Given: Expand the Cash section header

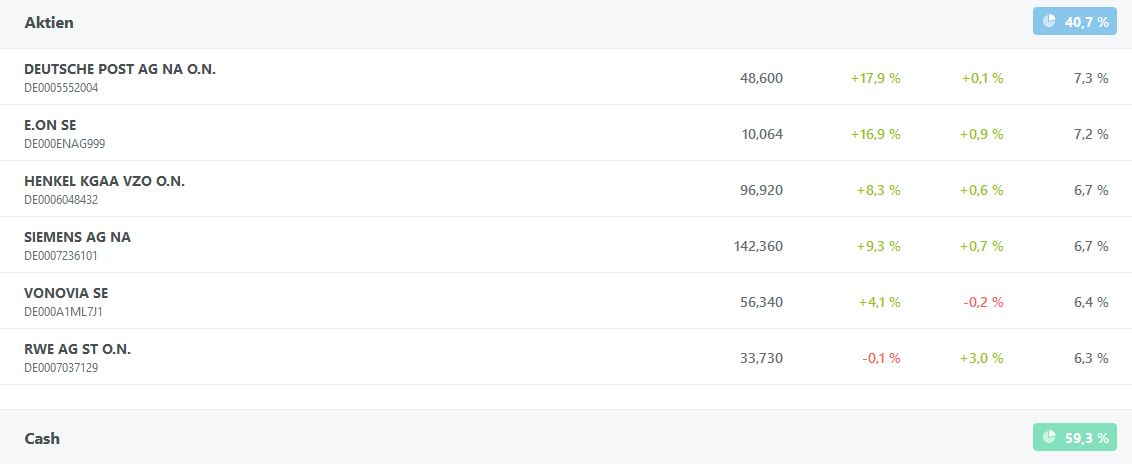Looking at the screenshot, I should (x=42, y=438).
